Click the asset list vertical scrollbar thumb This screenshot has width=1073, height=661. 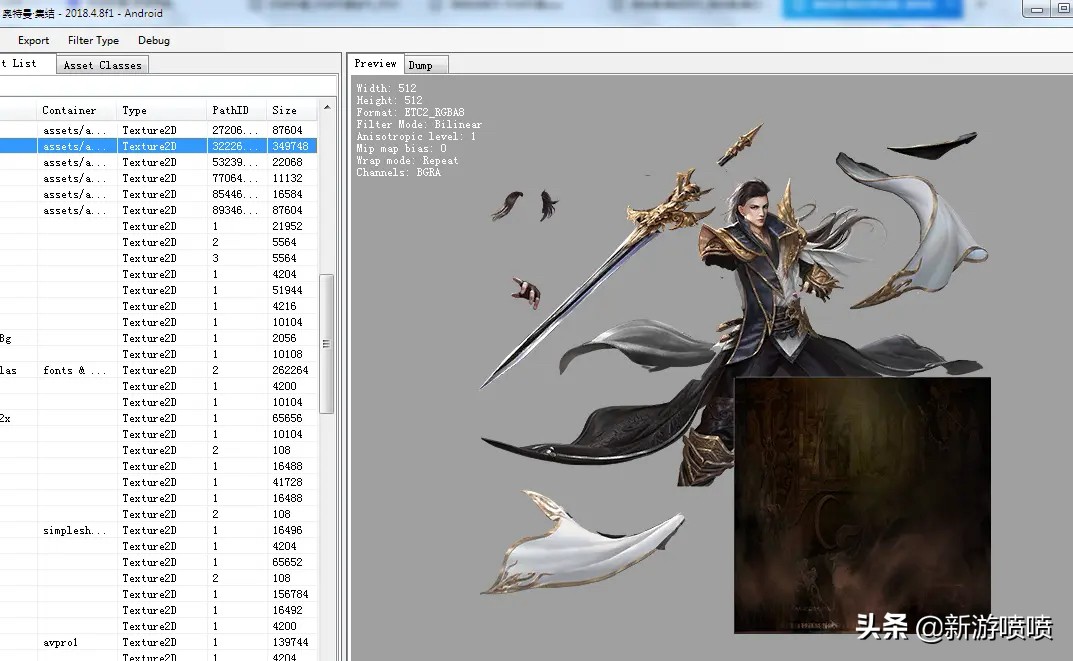(x=326, y=344)
